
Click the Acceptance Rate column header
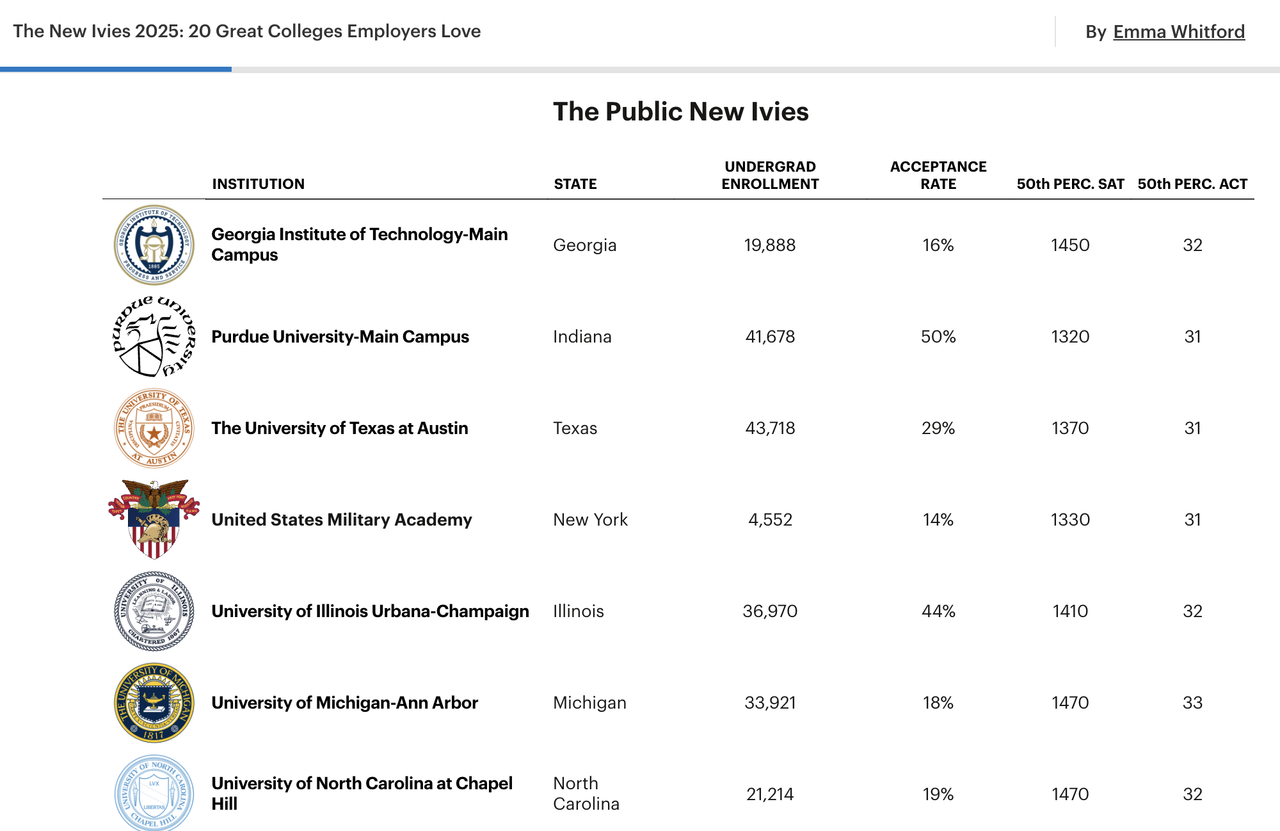tap(938, 175)
